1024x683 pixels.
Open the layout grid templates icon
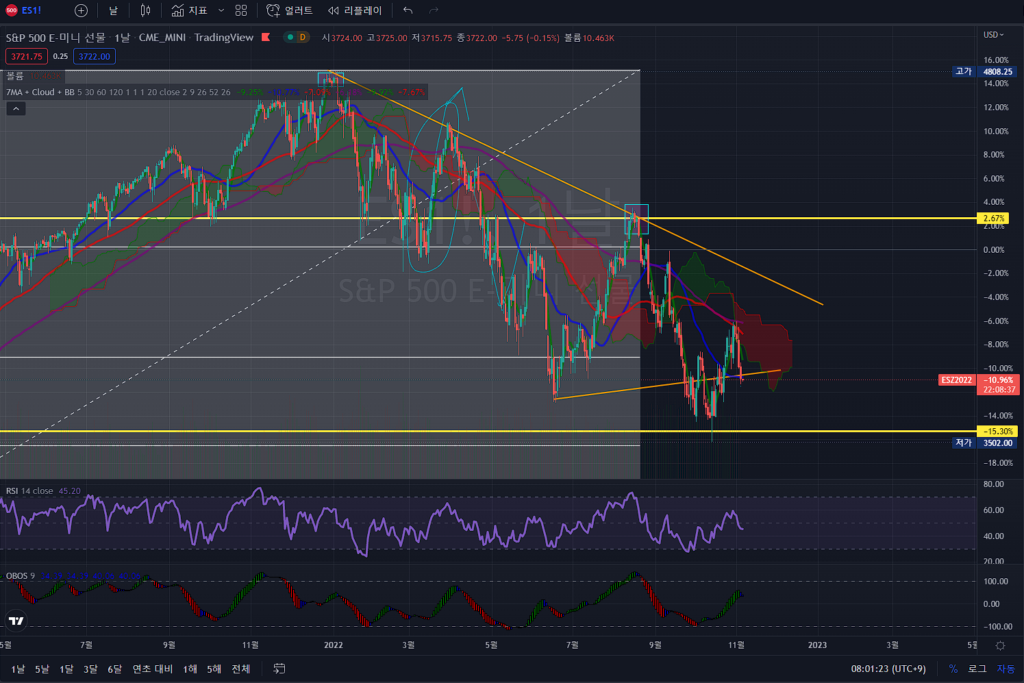pos(241,10)
